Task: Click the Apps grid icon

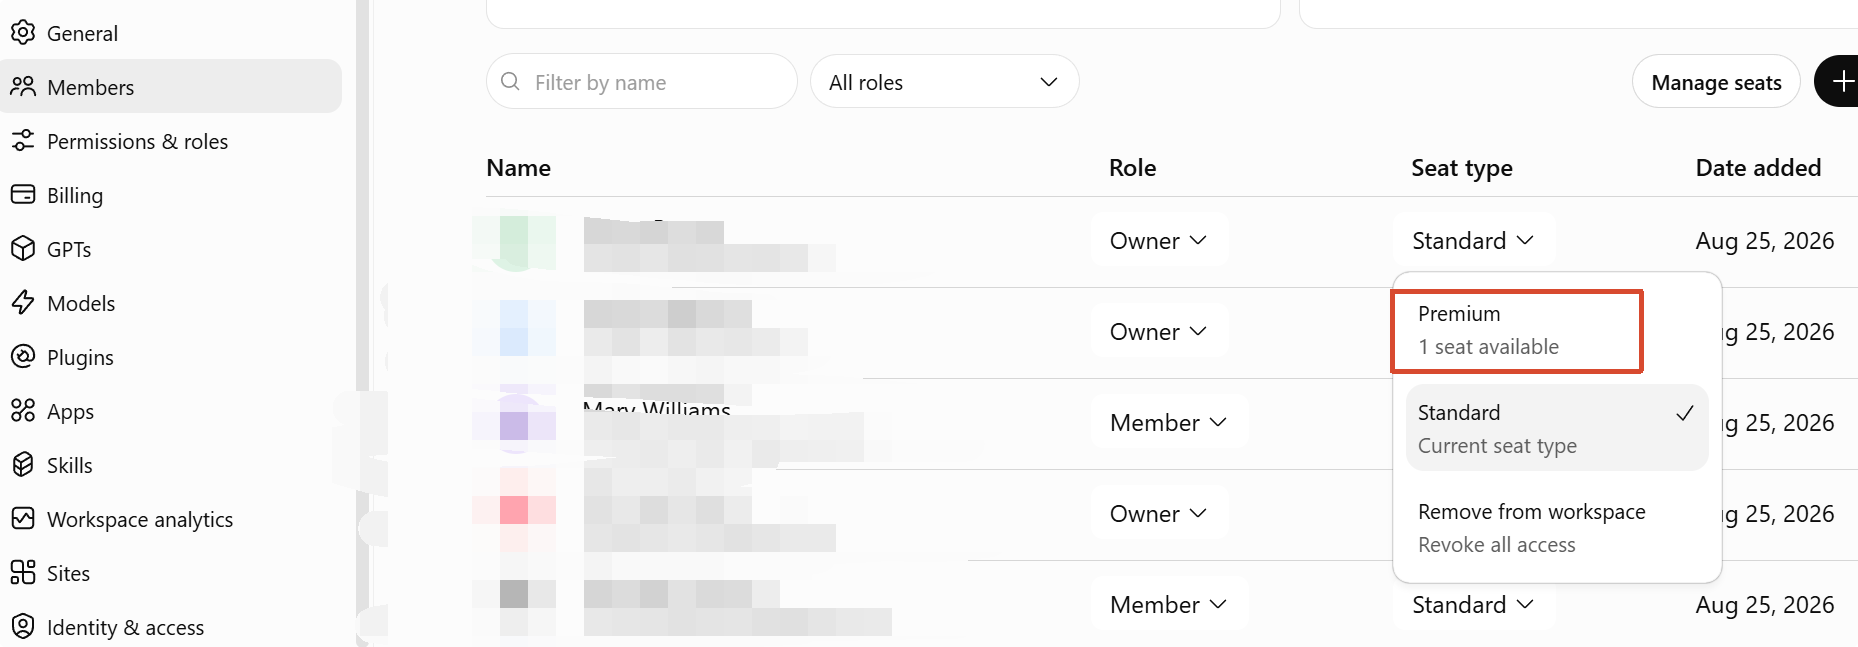Action: (23, 411)
